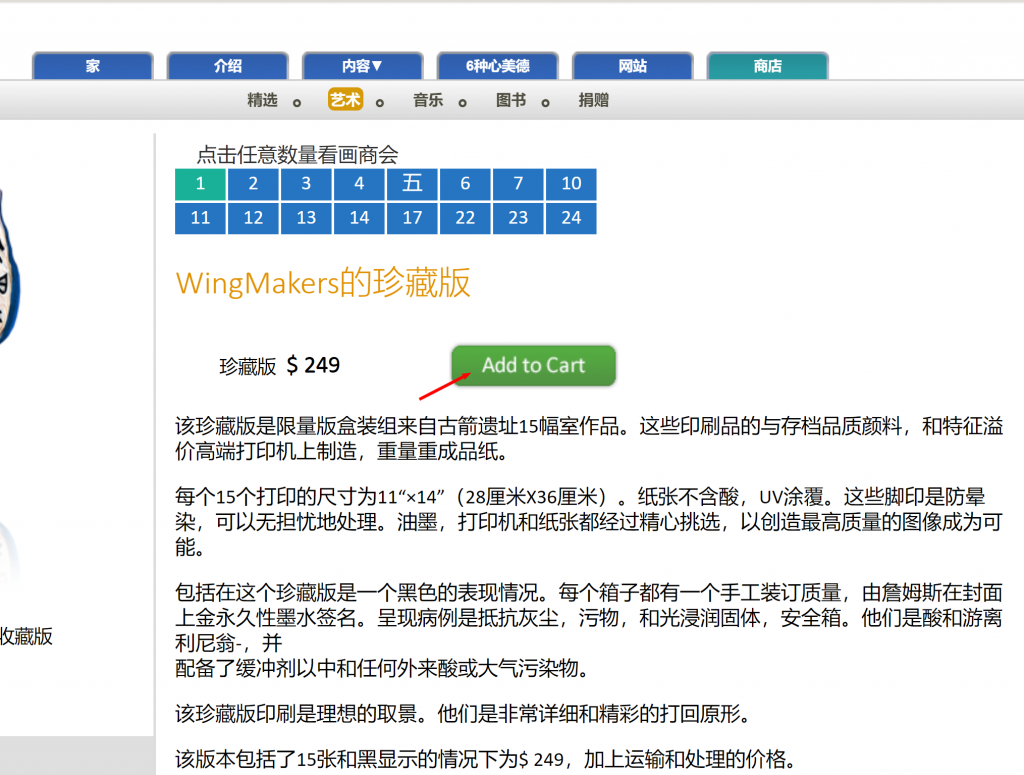1024x775 pixels.
Task: Click the 珍藏版 label beside the price
Action: [x=248, y=366]
